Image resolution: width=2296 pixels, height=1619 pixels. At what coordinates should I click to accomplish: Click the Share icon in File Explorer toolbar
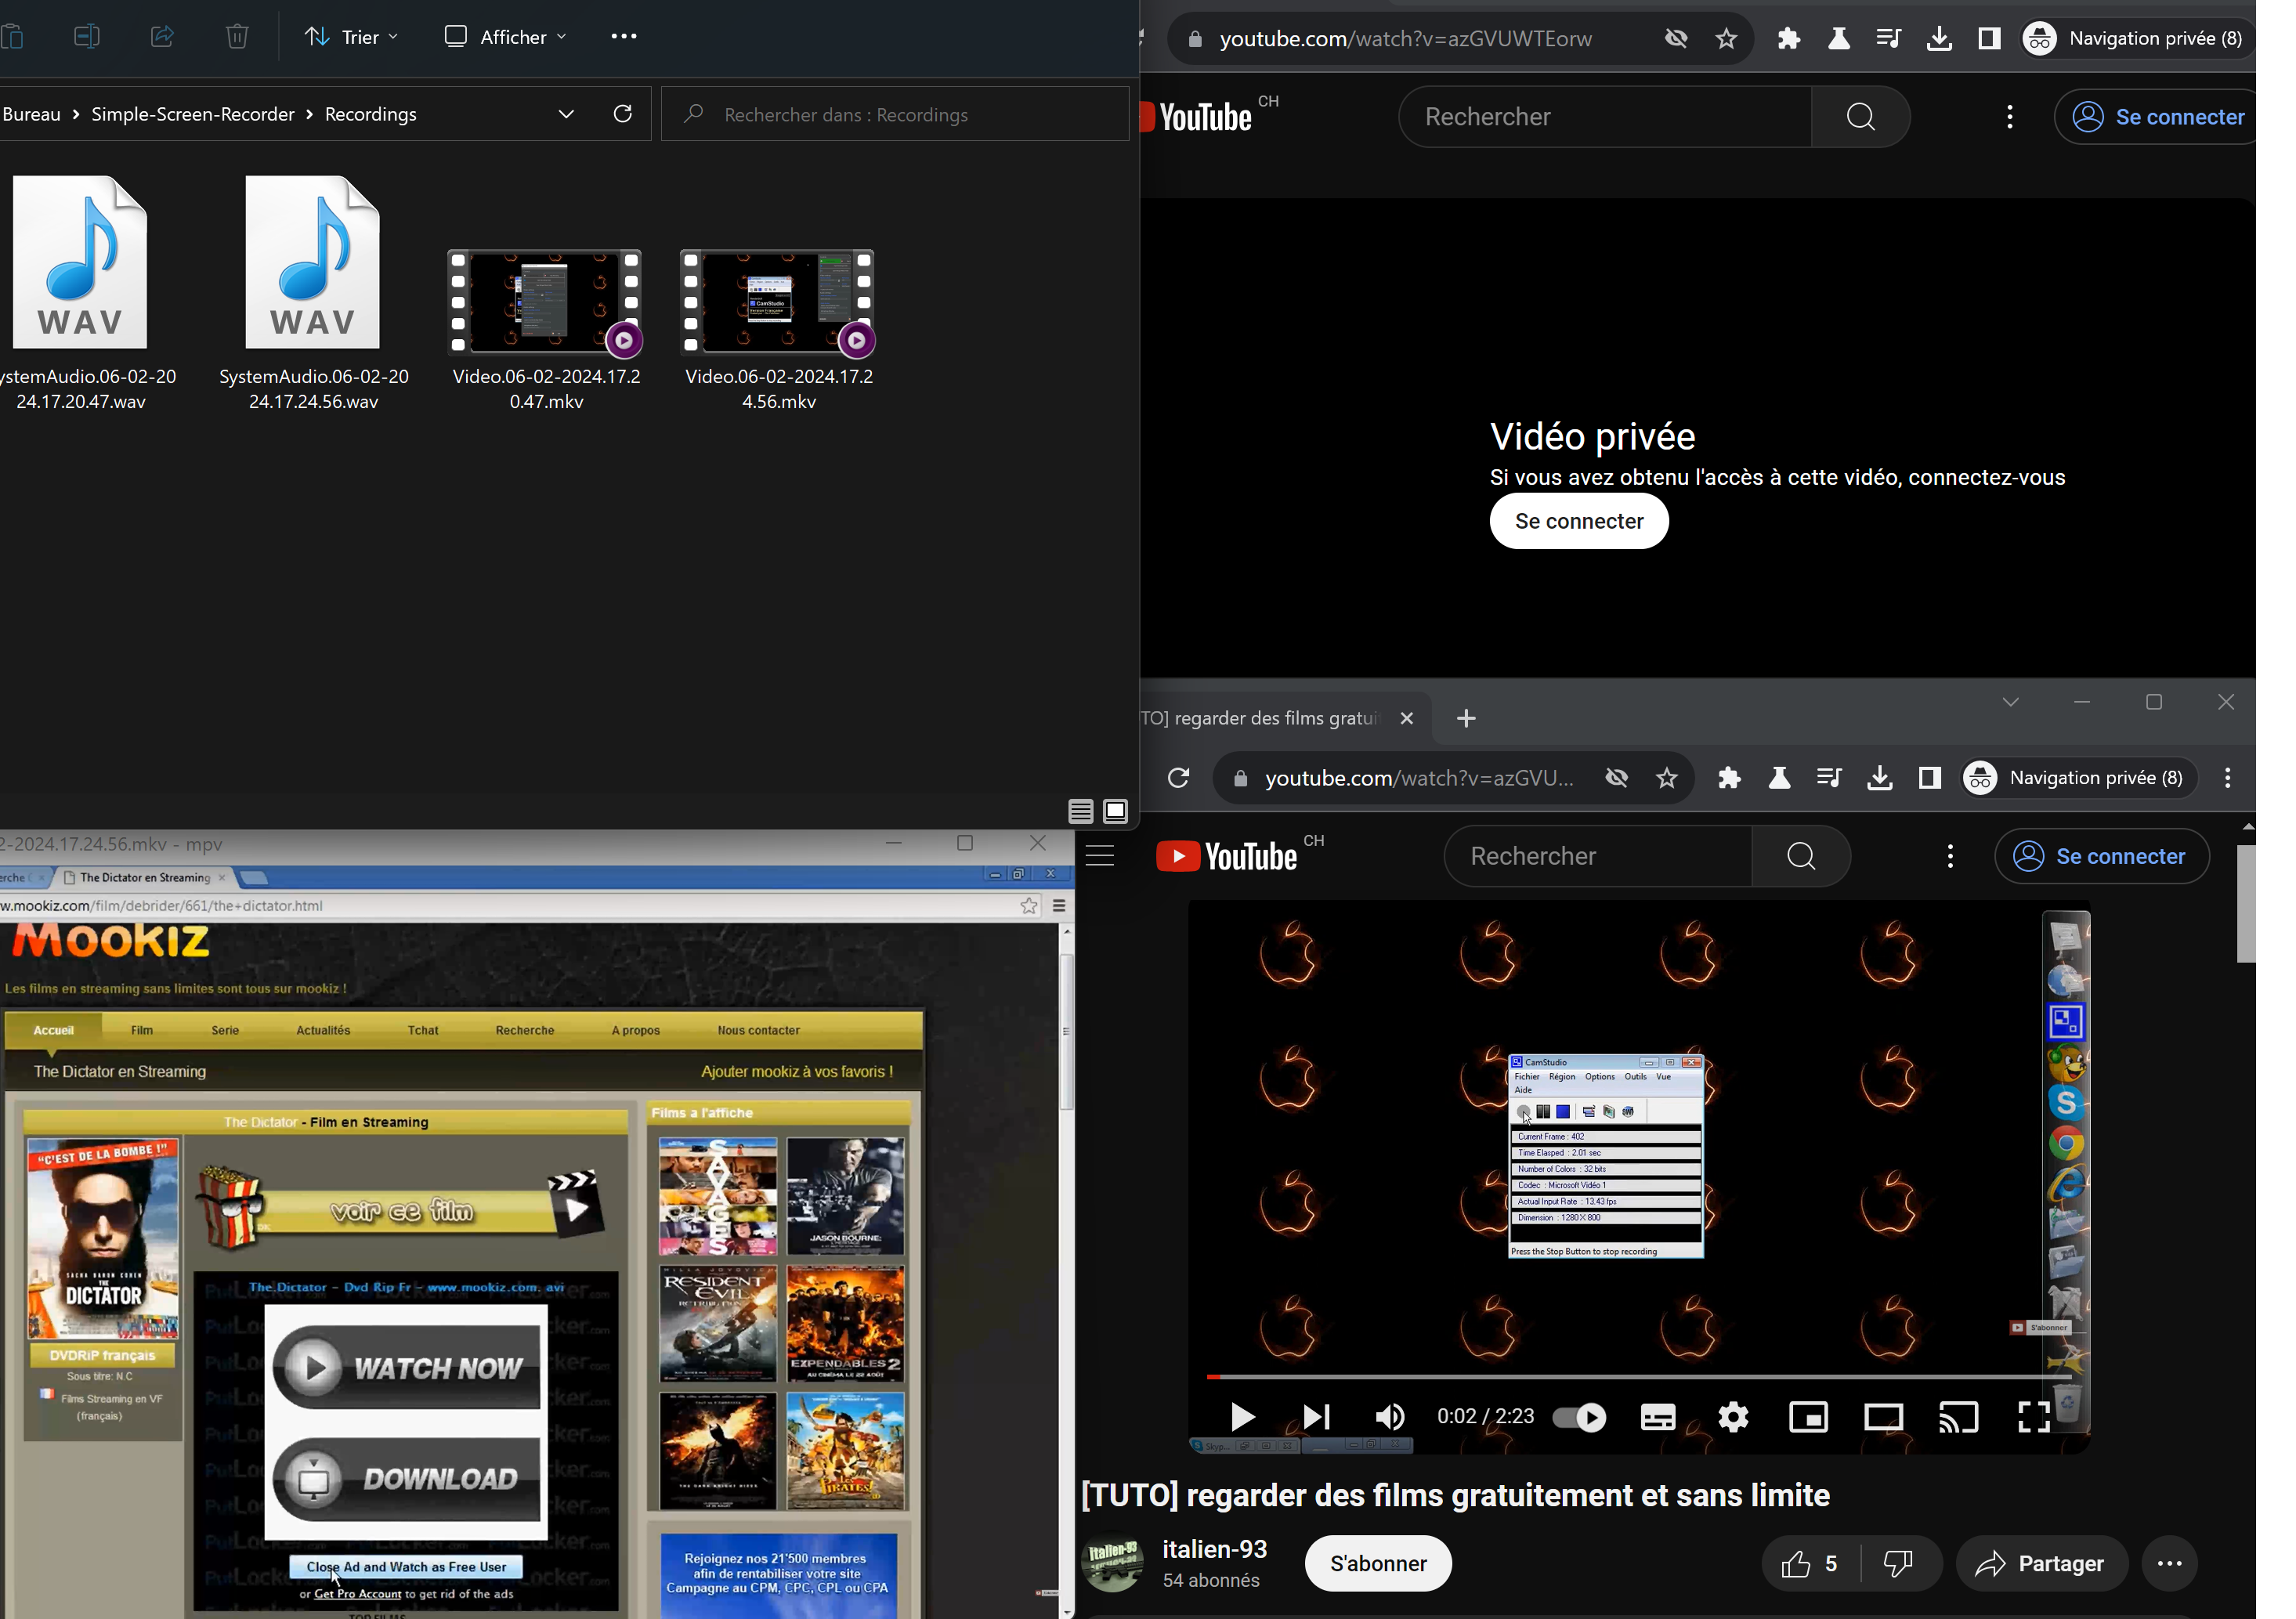click(x=162, y=37)
